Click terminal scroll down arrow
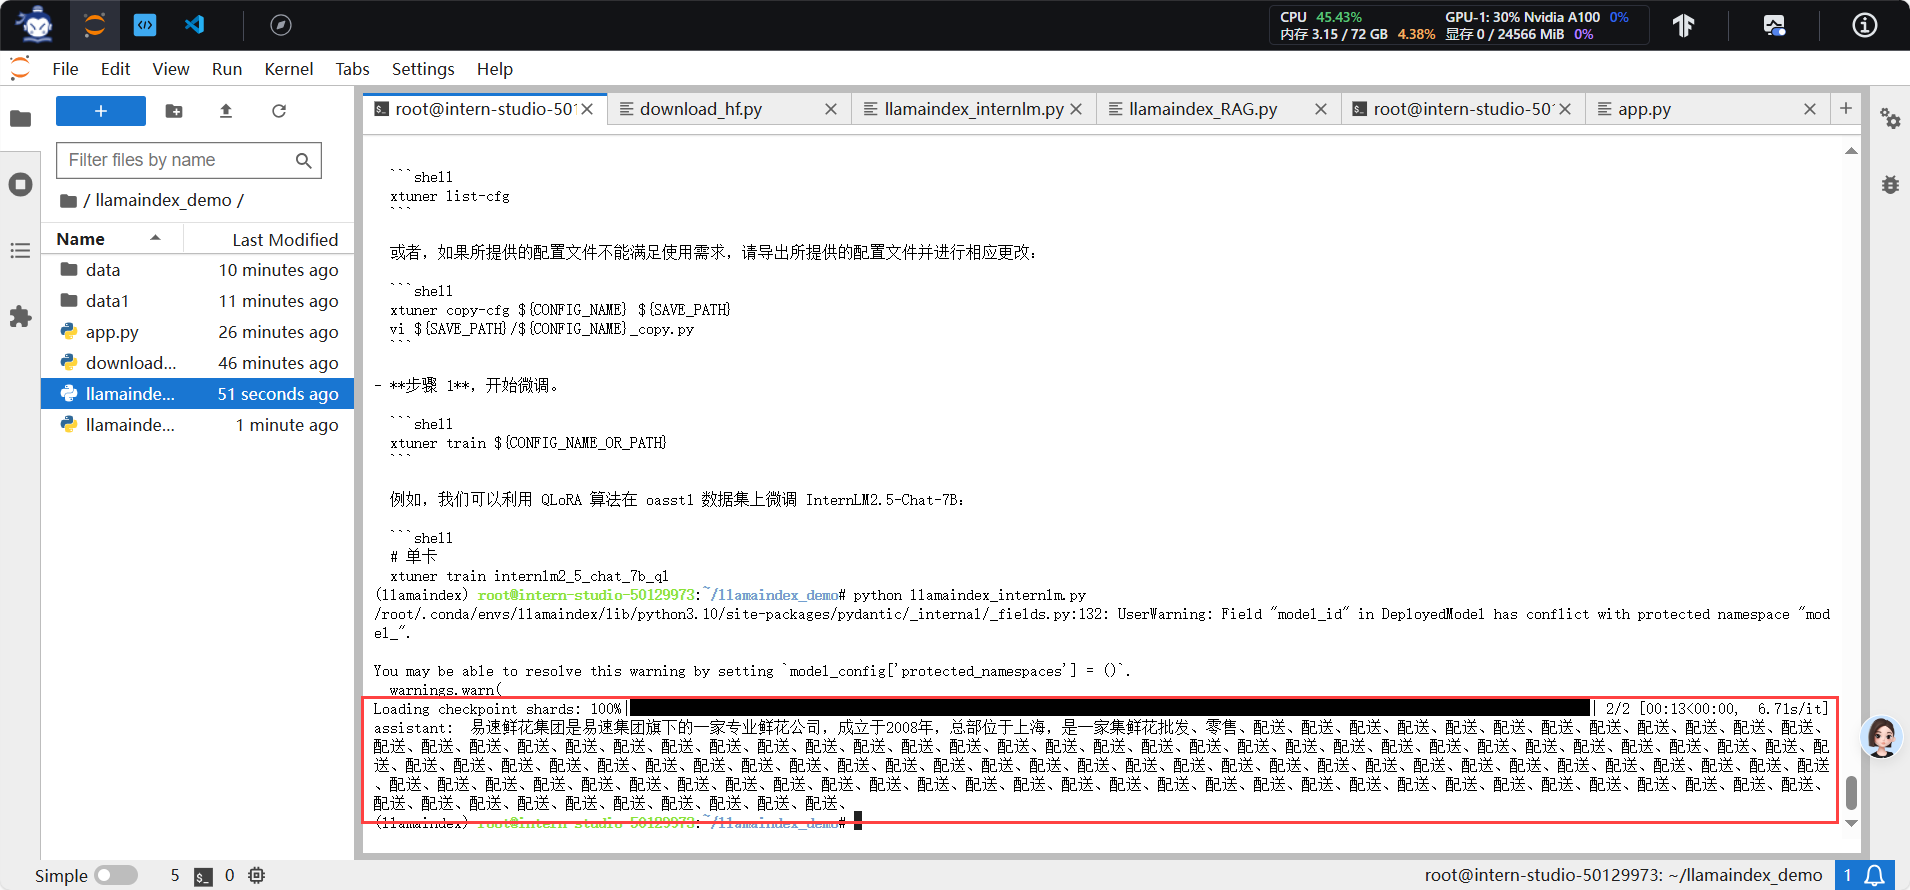 [x=1851, y=823]
